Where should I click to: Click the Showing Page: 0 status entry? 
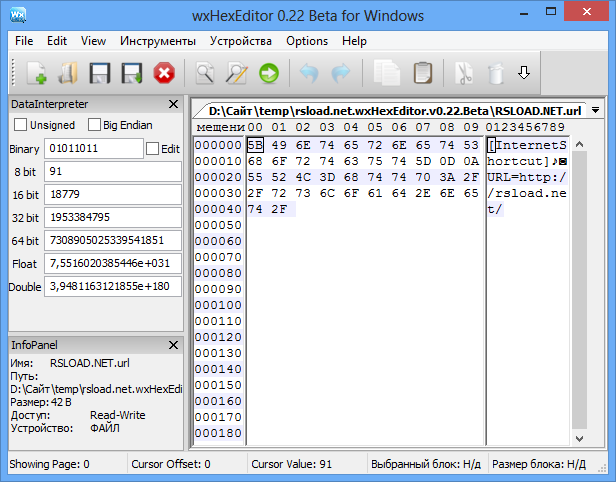[x=49, y=464]
